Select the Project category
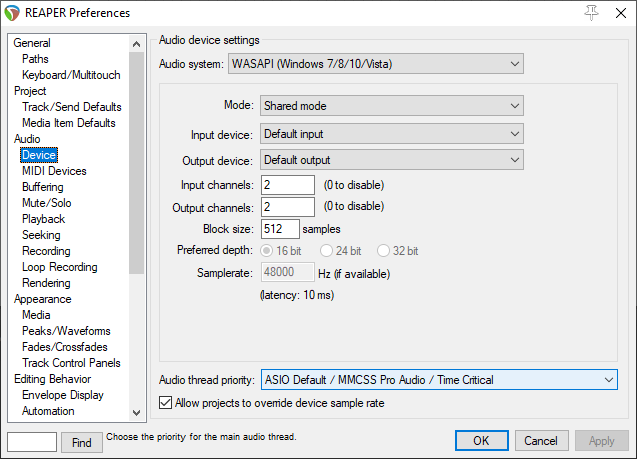This screenshot has width=637, height=459. (x=30, y=91)
